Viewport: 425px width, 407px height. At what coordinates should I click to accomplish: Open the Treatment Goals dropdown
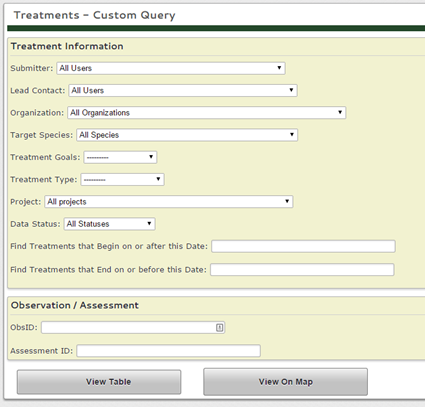point(120,157)
